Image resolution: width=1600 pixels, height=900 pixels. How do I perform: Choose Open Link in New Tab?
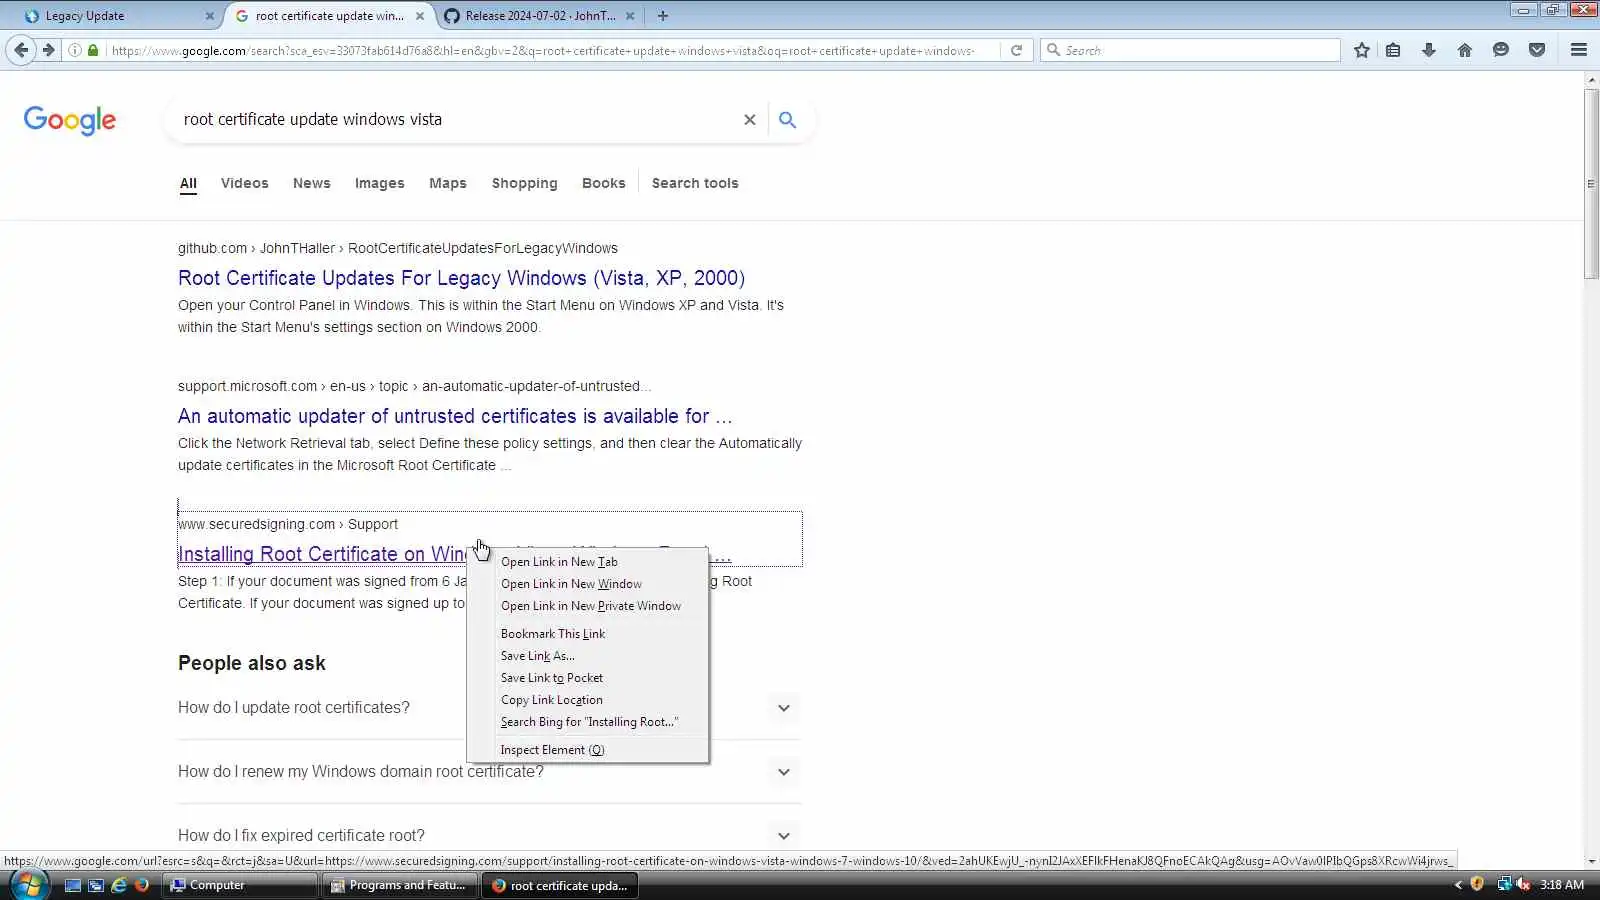(x=588, y=562)
